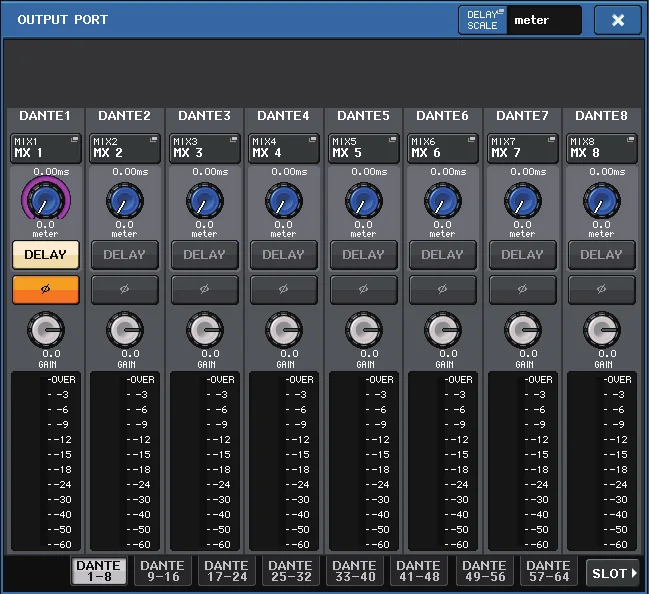Screen dimensions: 649x594
Task: Select the DANTE7 delay time knob
Action: [522, 201]
